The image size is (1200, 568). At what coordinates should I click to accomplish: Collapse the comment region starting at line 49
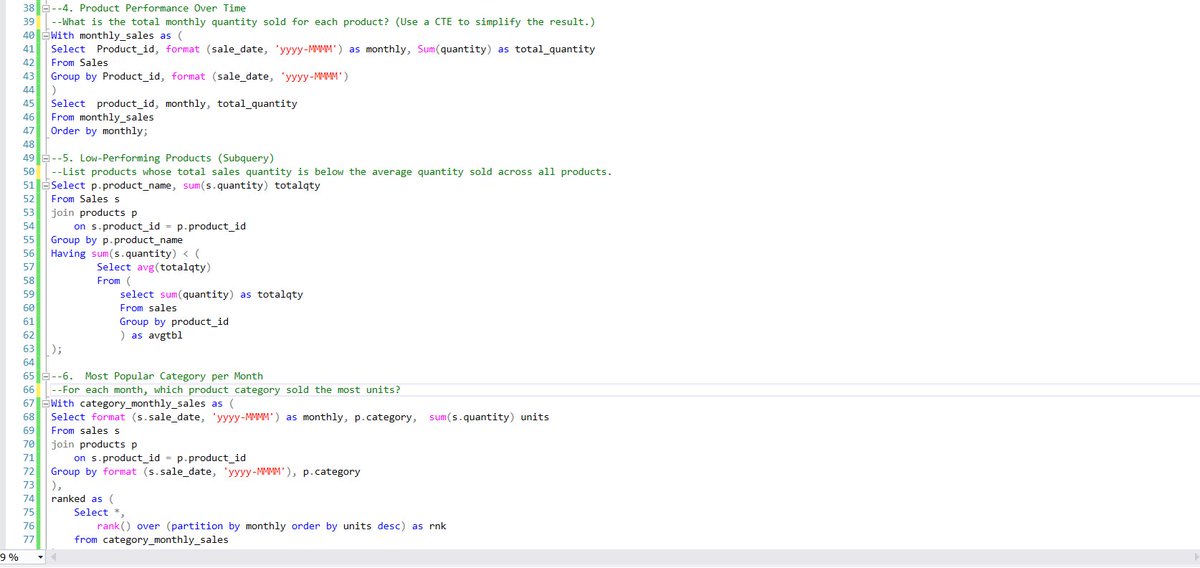click(46, 158)
